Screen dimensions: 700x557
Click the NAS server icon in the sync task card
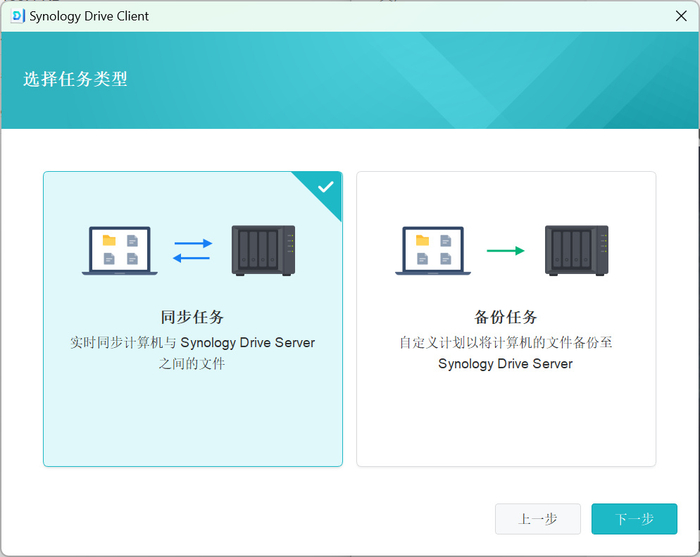[x=263, y=250]
